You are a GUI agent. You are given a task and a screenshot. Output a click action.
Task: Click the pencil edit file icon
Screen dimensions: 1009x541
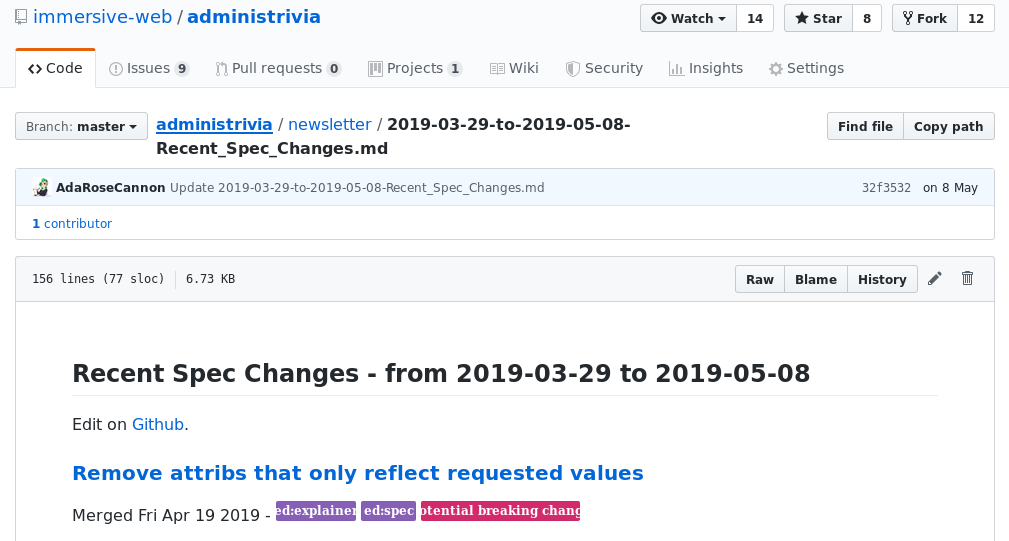(x=935, y=279)
